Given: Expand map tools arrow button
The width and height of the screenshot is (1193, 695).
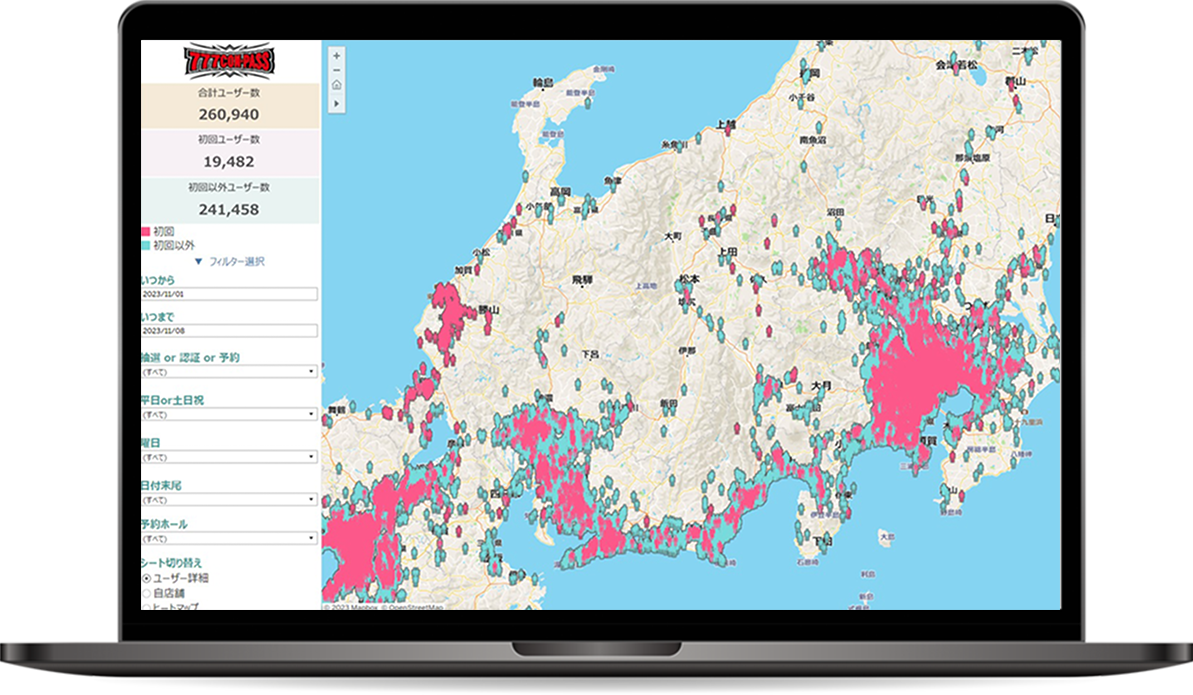Looking at the screenshot, I should pyautogui.click(x=336, y=102).
